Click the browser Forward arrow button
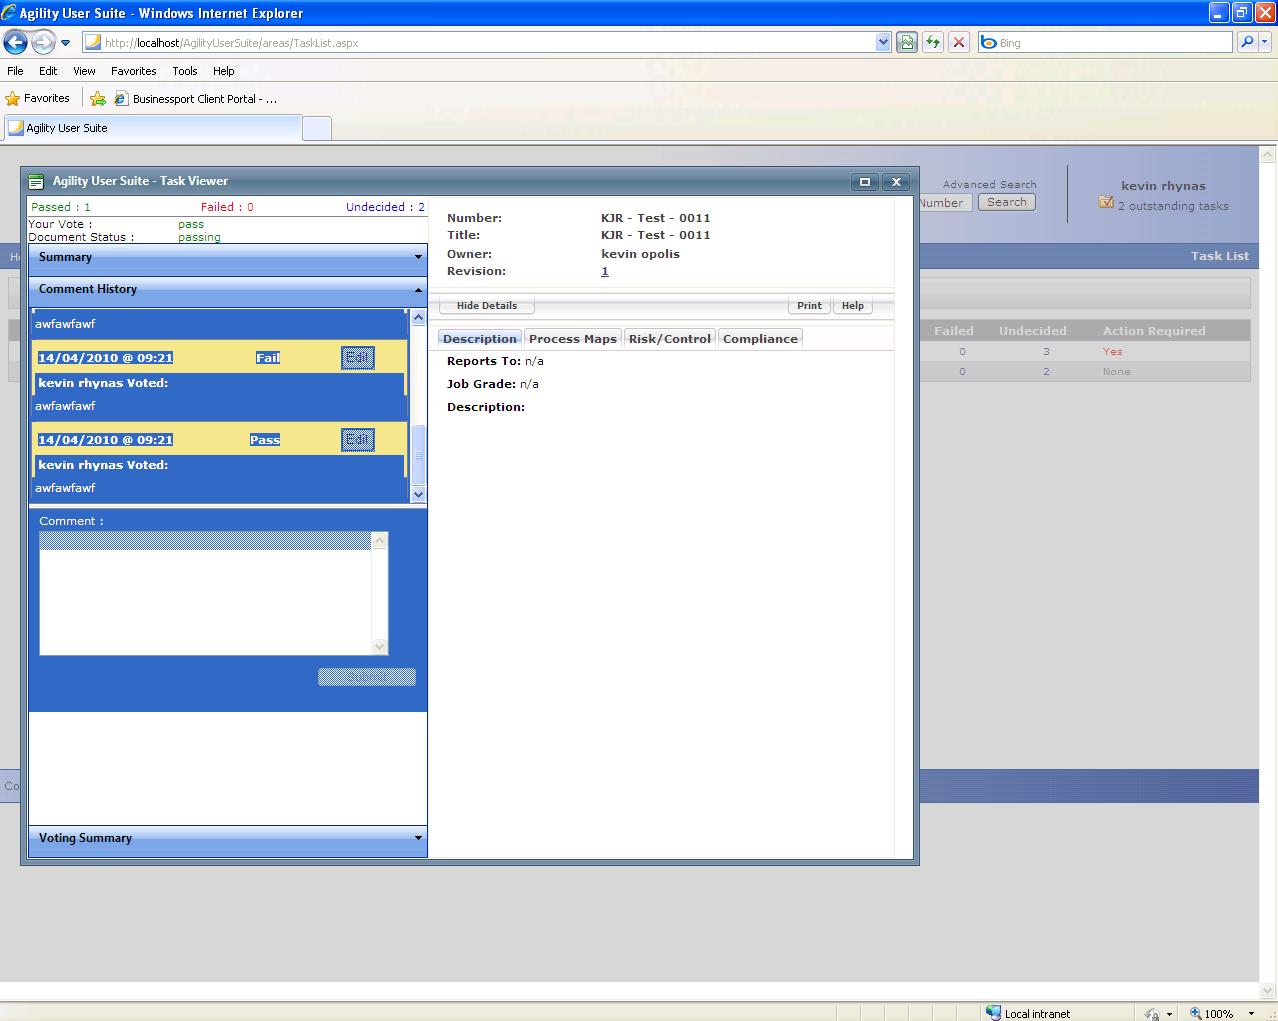 (x=43, y=42)
